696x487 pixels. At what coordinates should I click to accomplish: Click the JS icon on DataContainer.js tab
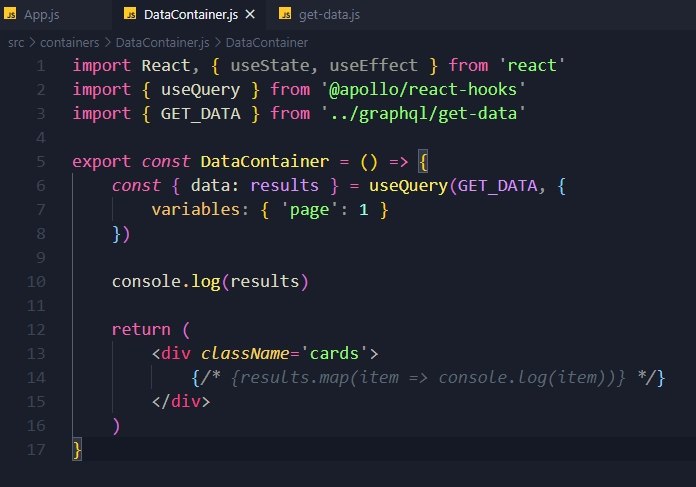point(130,14)
